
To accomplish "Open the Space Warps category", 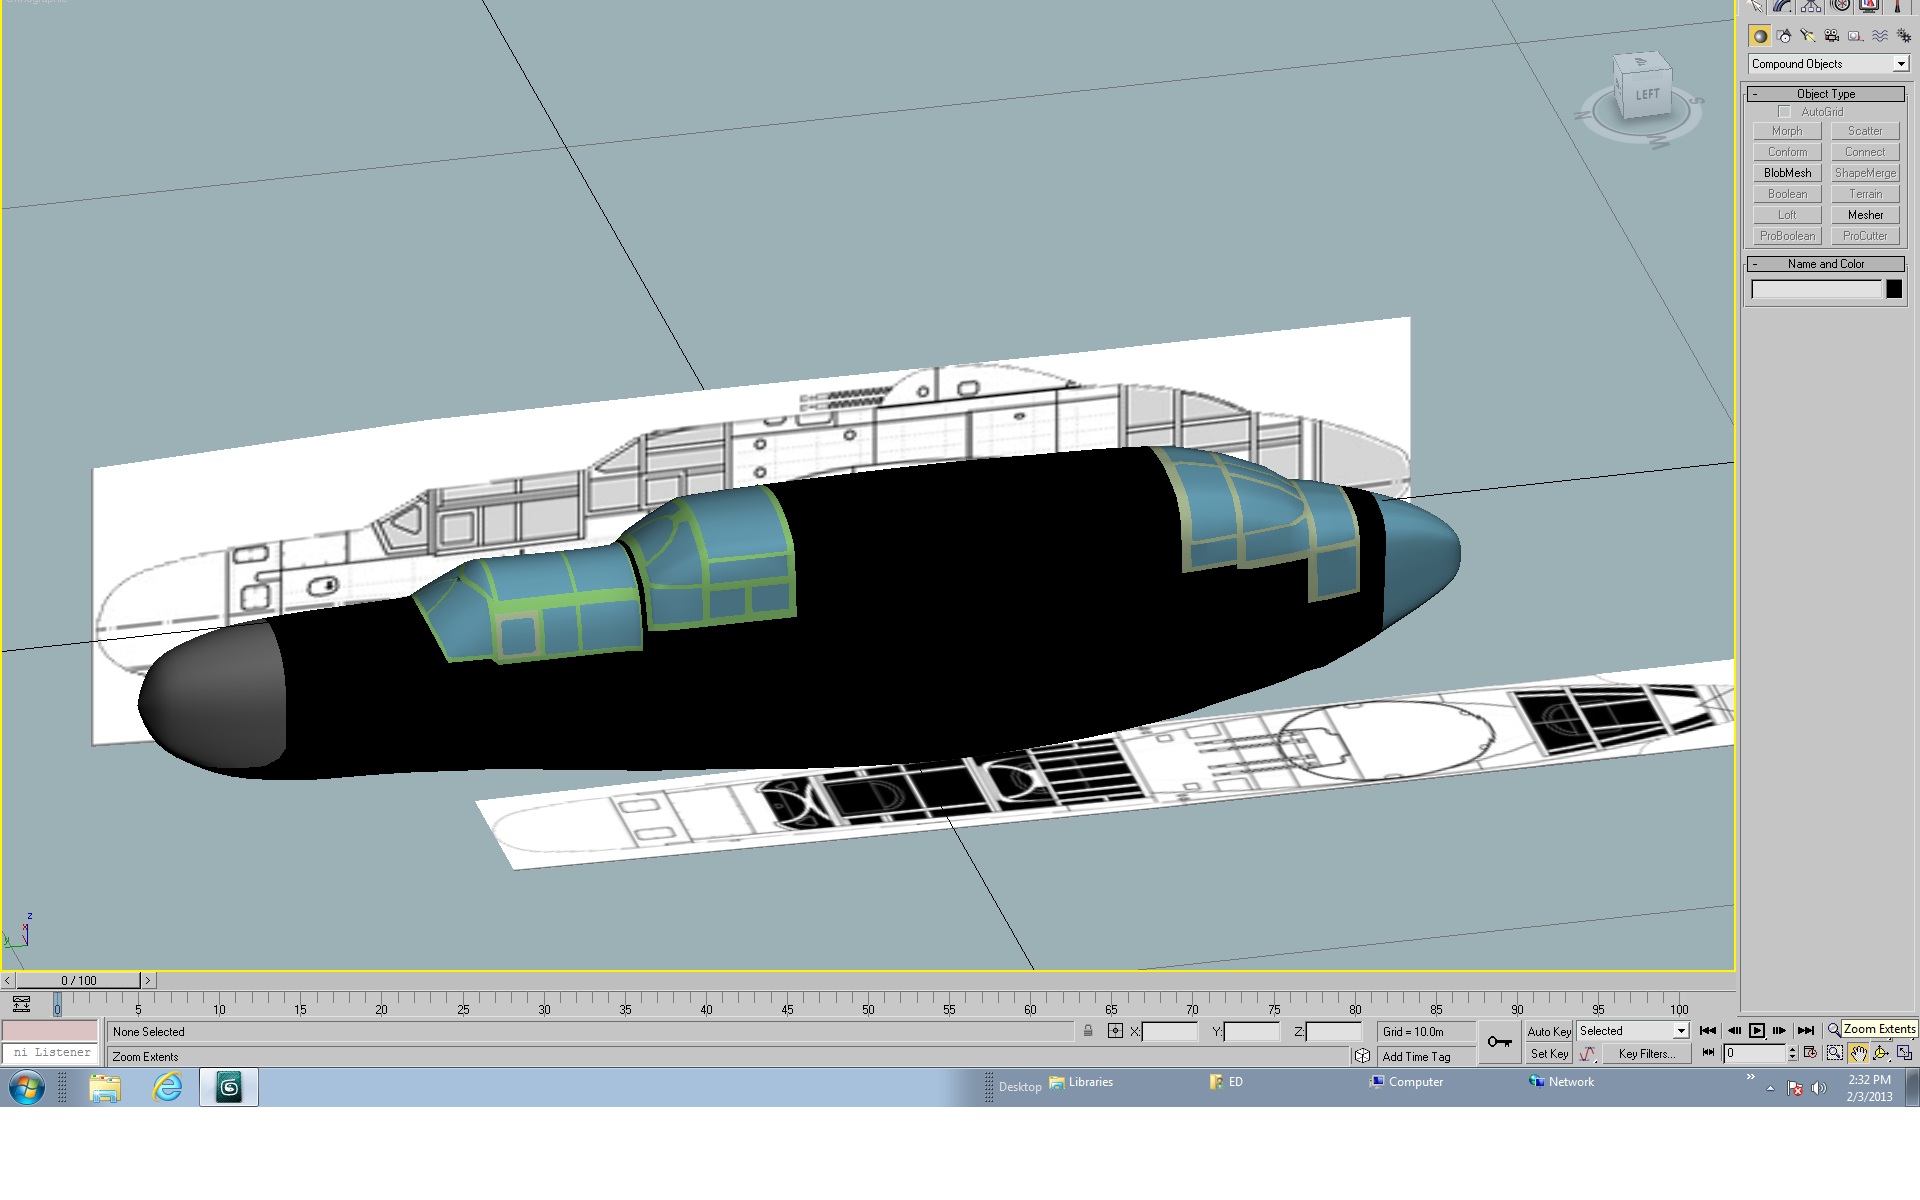I will pyautogui.click(x=1880, y=36).
